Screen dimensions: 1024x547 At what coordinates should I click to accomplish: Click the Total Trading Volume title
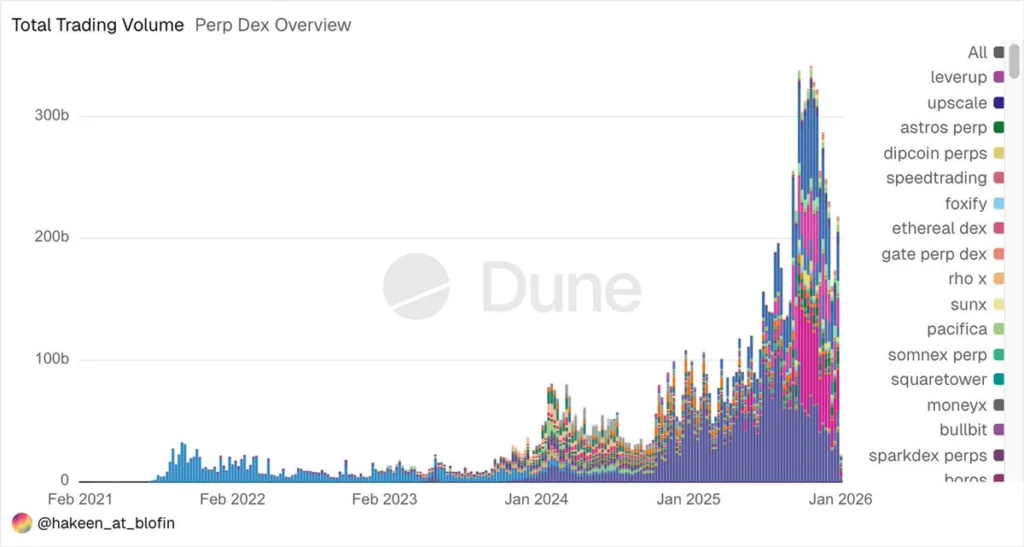click(97, 25)
